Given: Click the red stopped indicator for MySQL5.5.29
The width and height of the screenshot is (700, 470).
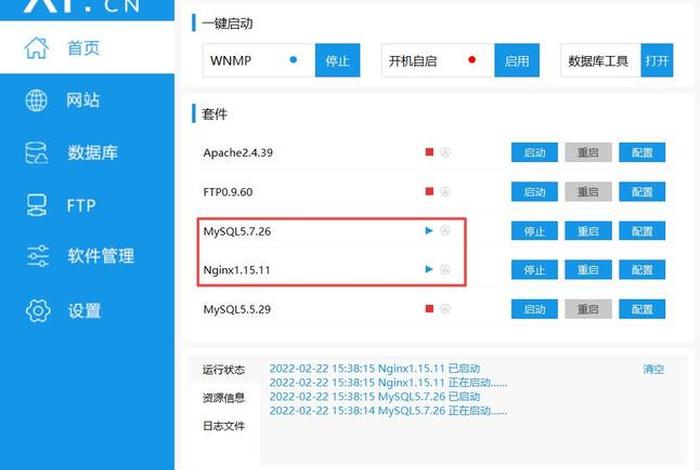Looking at the screenshot, I should [x=429, y=308].
